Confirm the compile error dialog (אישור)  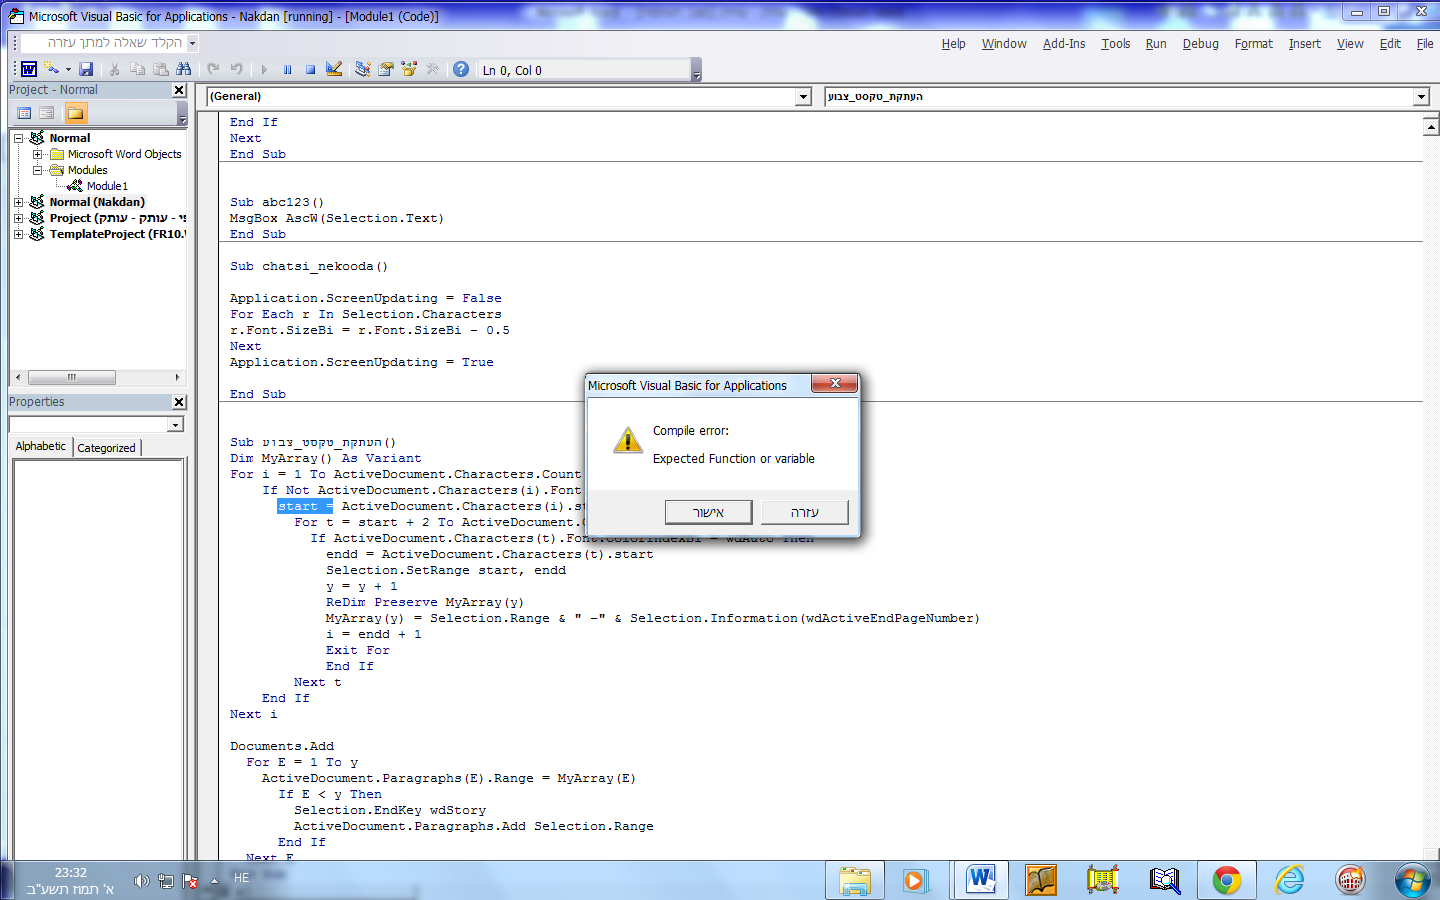pos(708,512)
